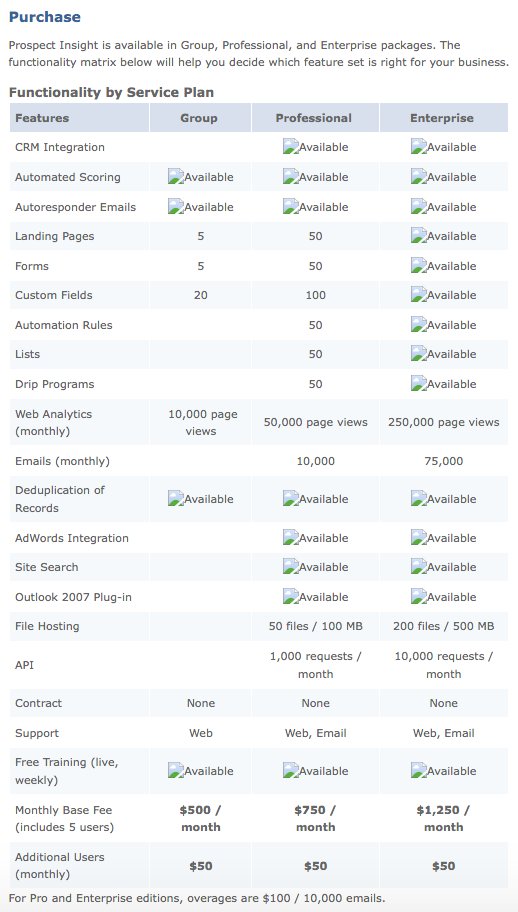Click Available icon for Drip Programs under Enterprise
518x912 pixels.
[x=444, y=384]
